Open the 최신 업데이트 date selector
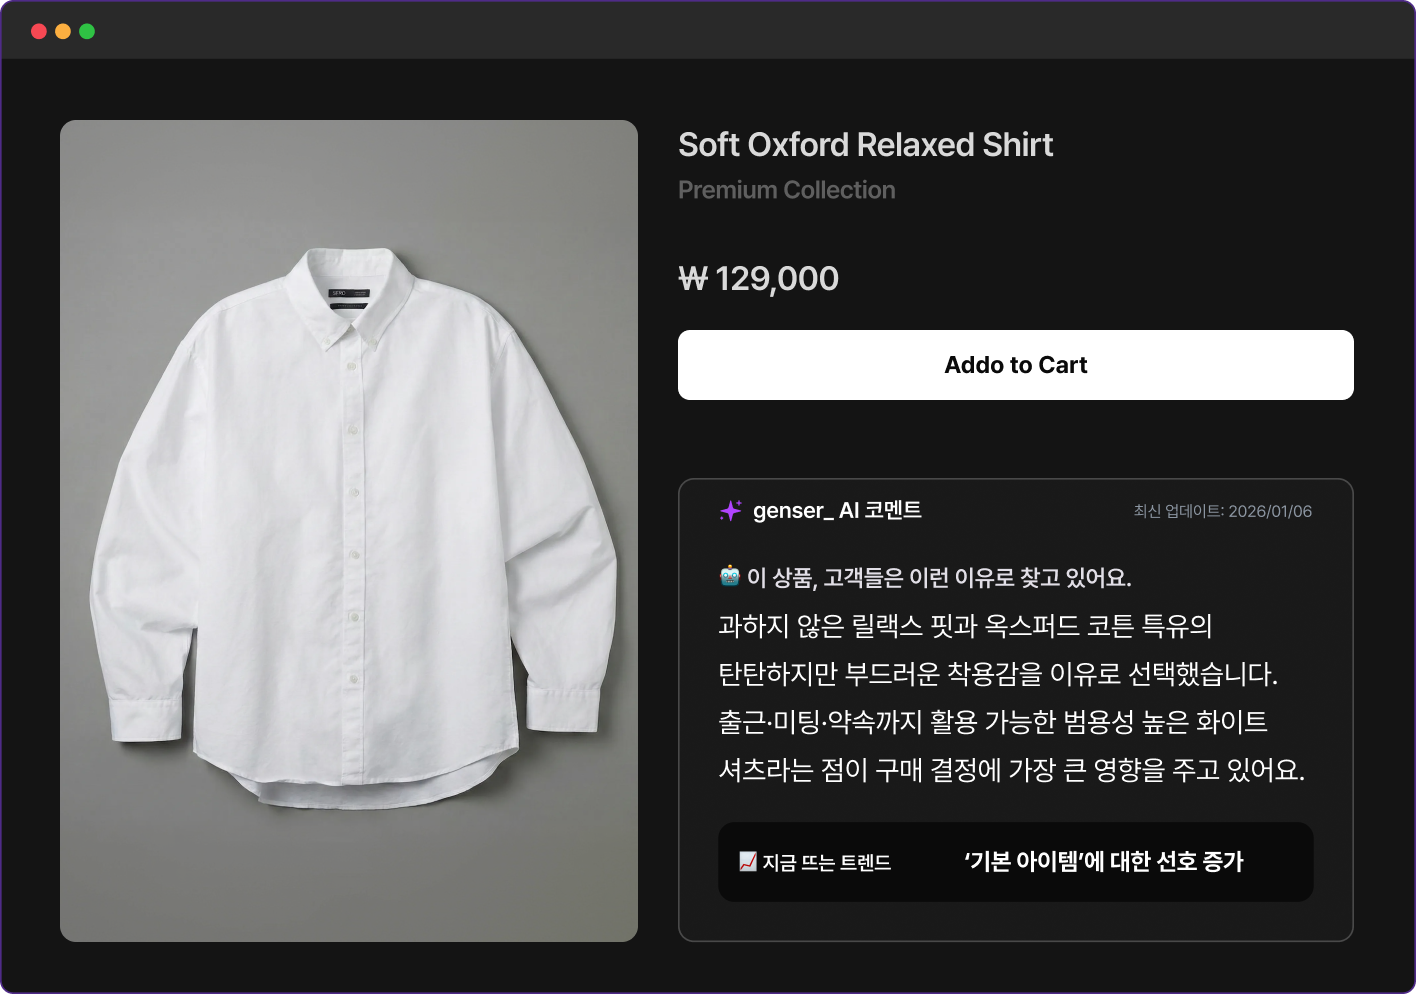 click(x=1222, y=511)
